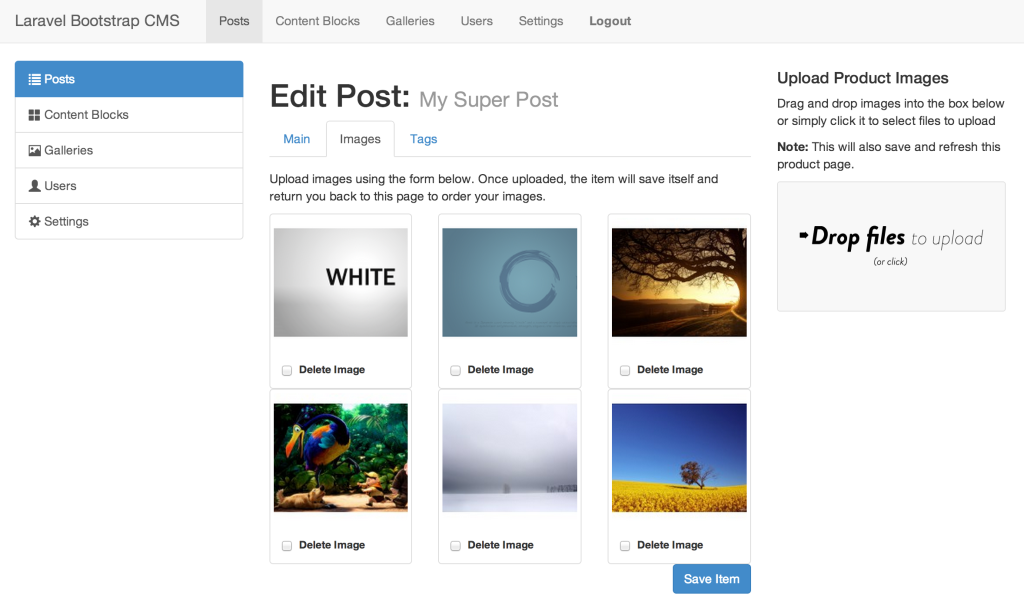This screenshot has width=1024, height=611.
Task: Click the Settings gear icon in sidebar
Action: [35, 221]
